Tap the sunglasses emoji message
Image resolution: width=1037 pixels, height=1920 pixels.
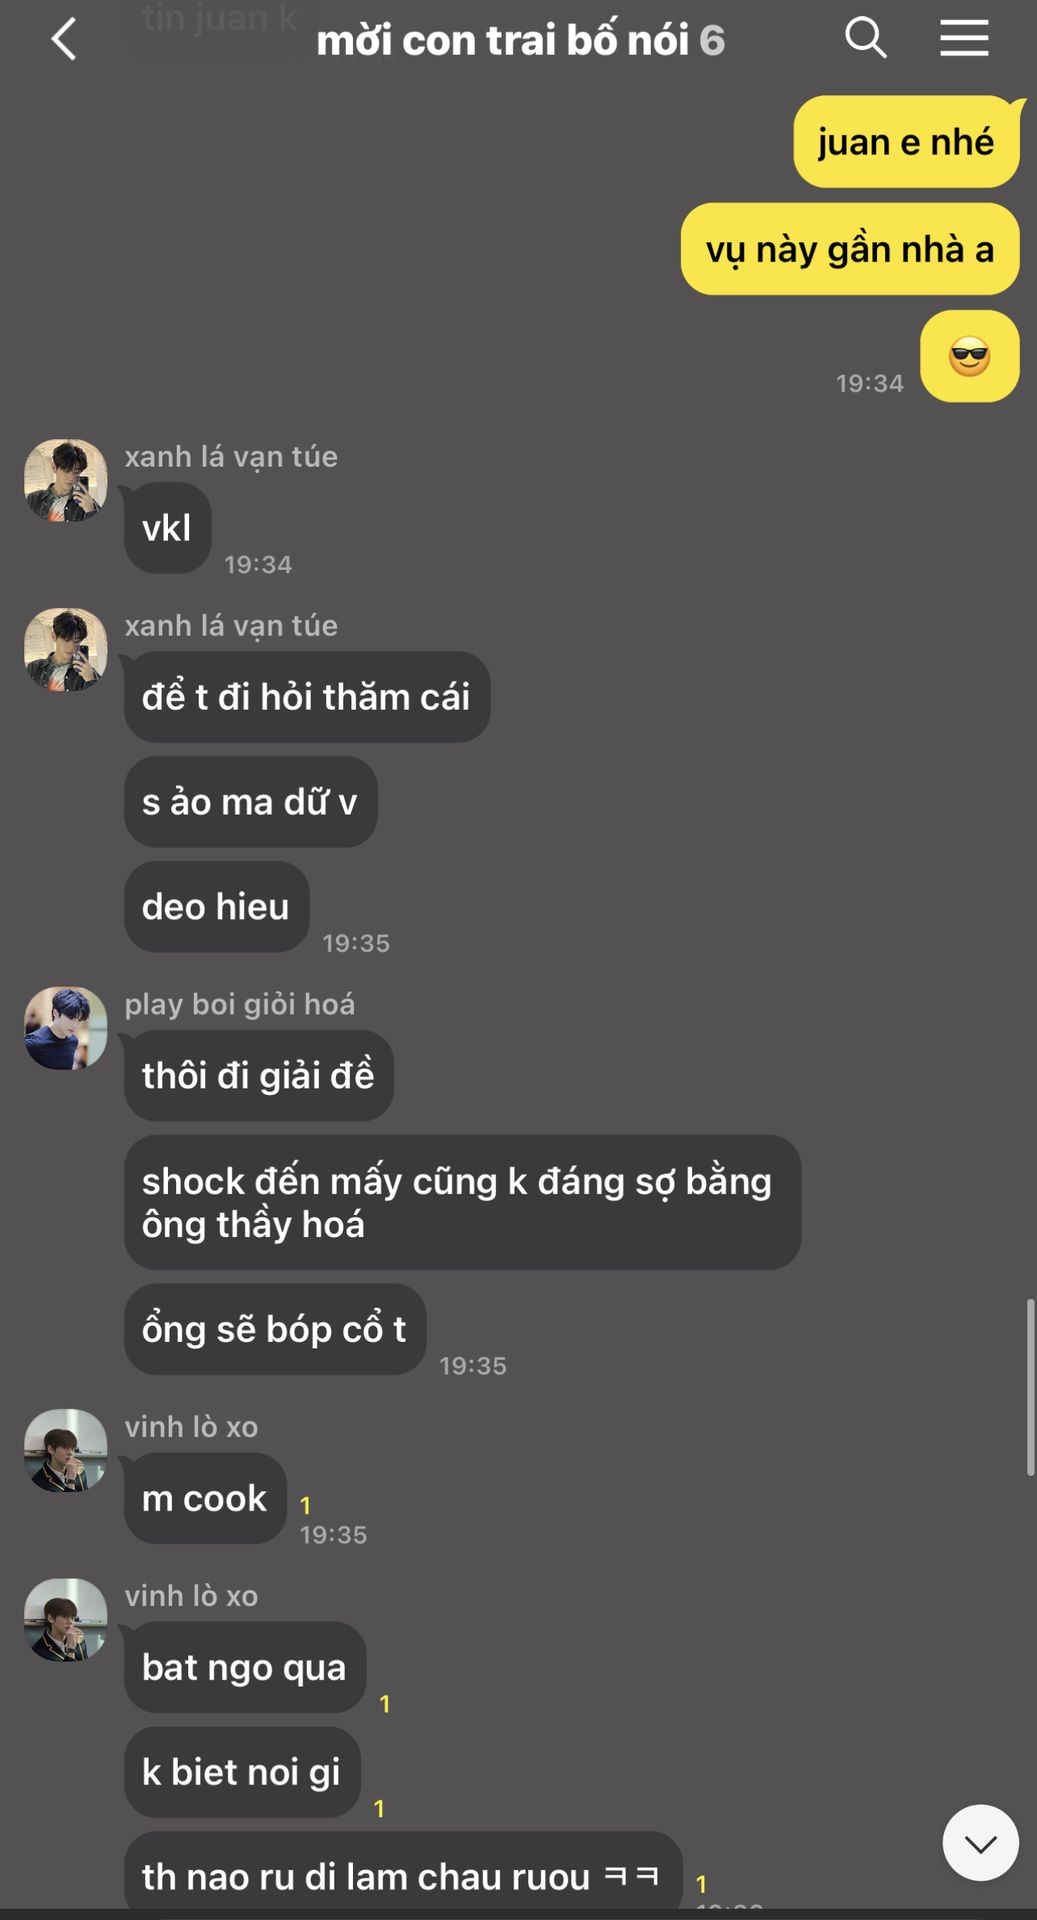[969, 356]
